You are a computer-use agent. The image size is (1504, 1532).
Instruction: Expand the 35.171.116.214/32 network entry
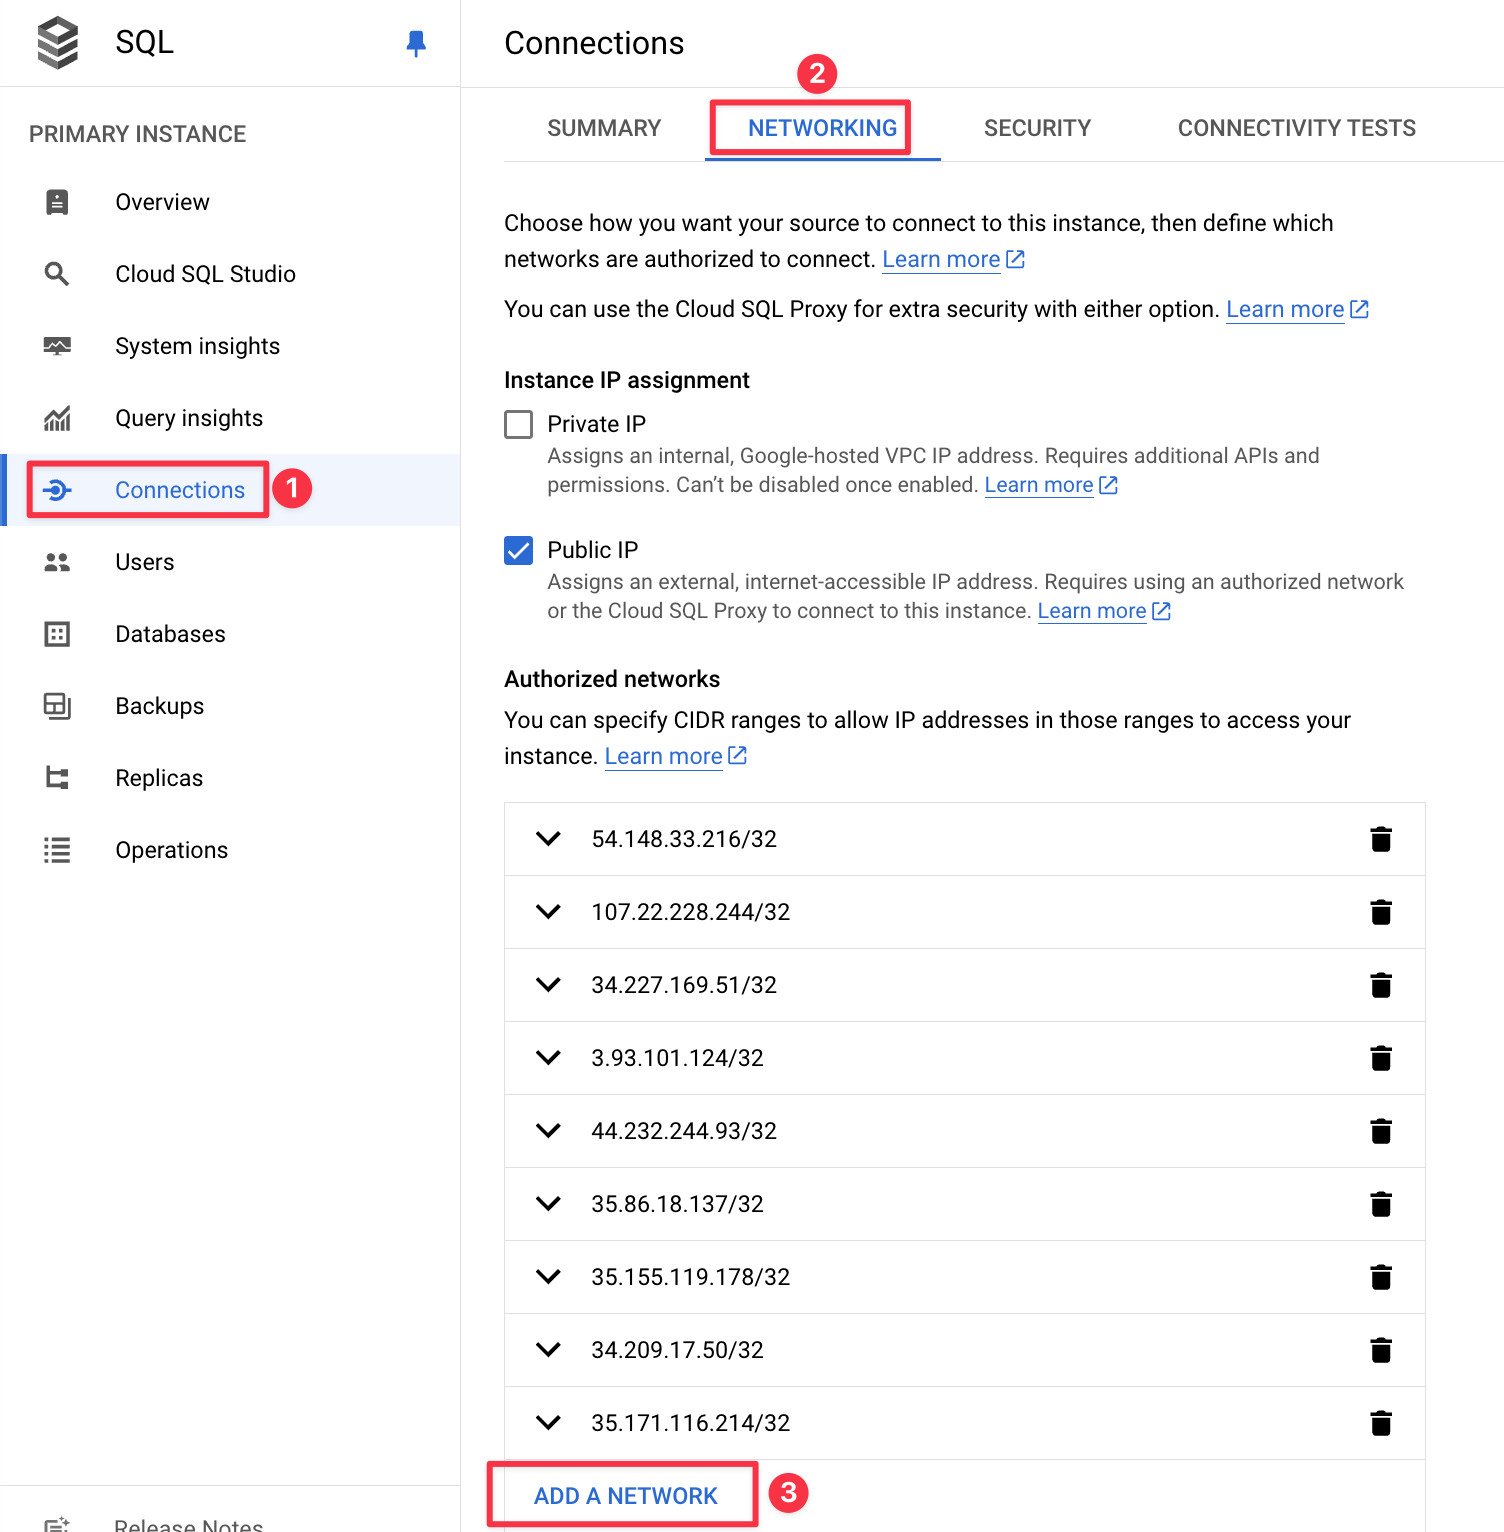click(547, 1422)
